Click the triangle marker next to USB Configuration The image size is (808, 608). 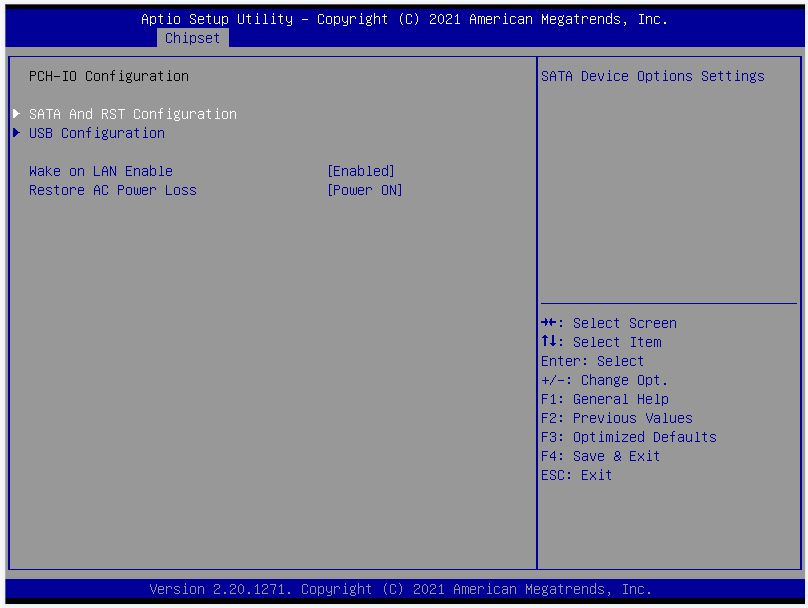(x=16, y=133)
